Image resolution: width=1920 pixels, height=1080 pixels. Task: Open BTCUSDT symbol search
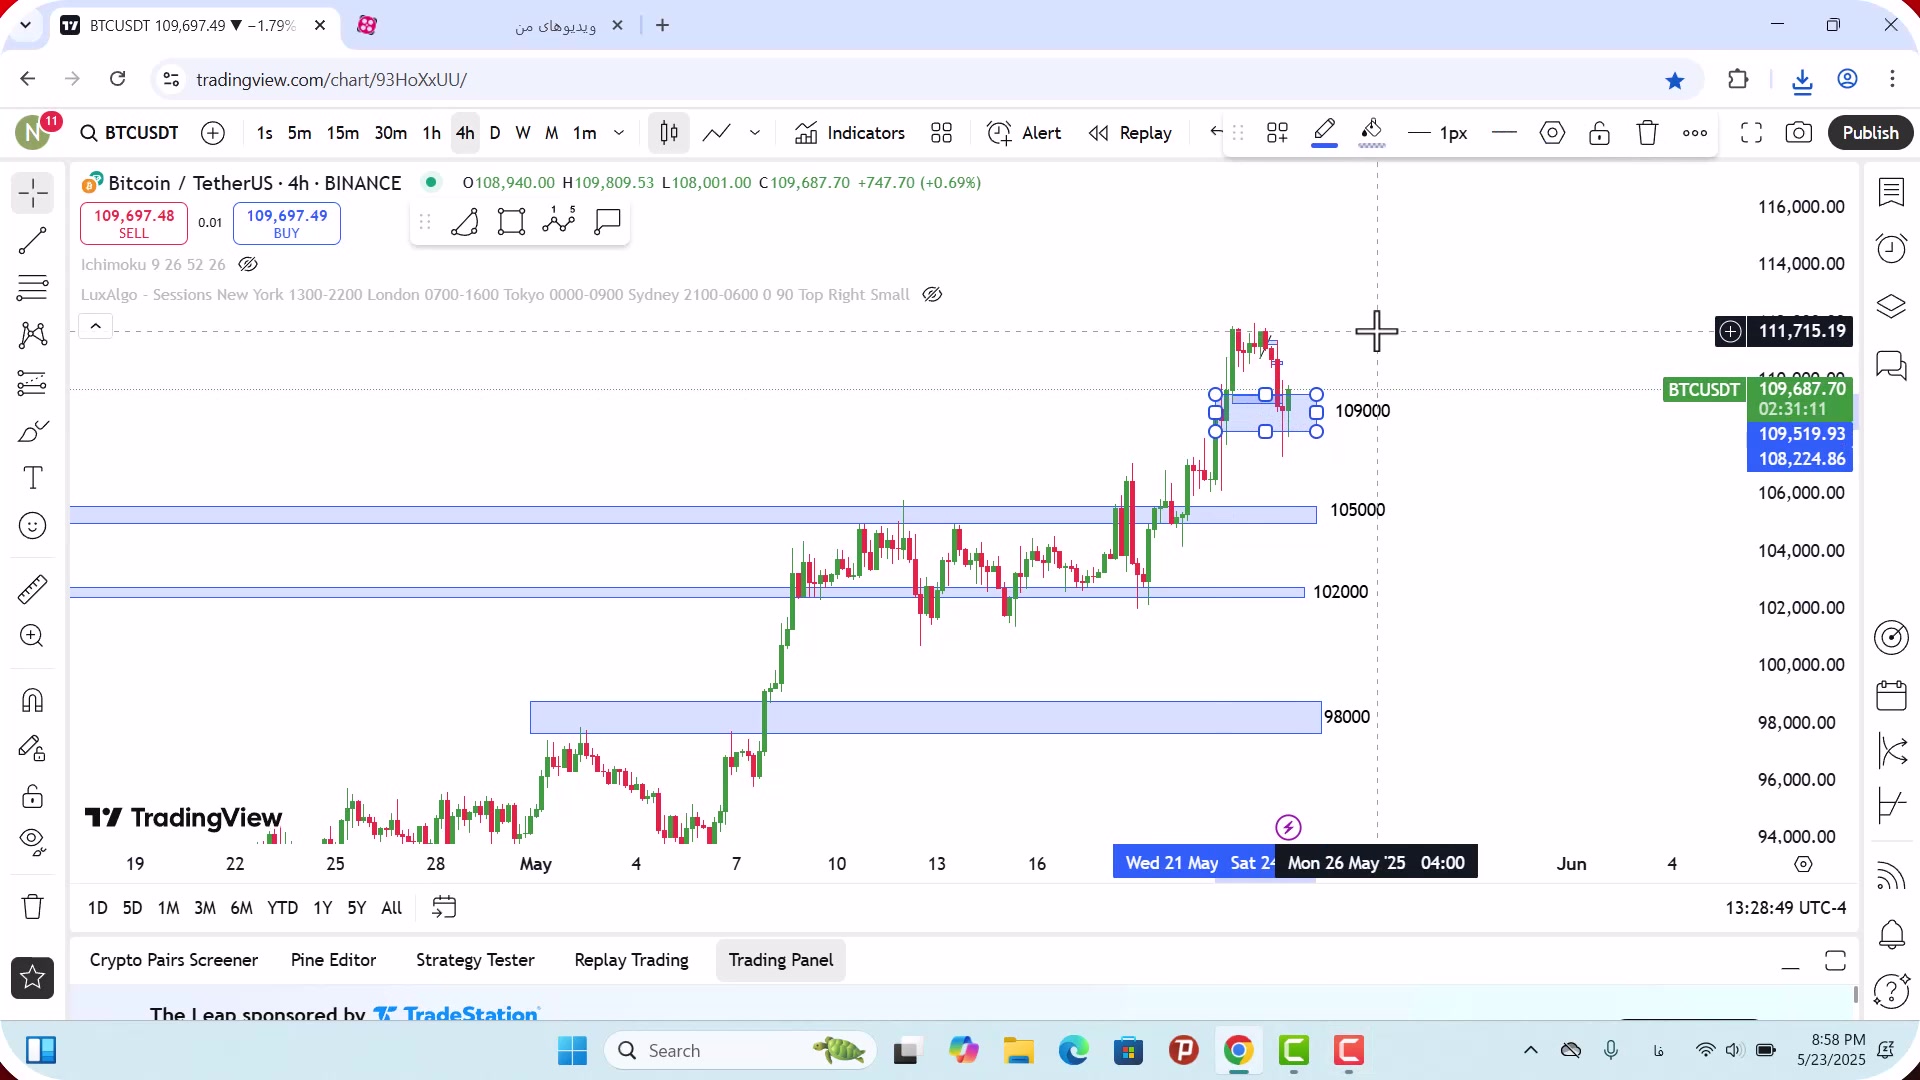[x=129, y=133]
